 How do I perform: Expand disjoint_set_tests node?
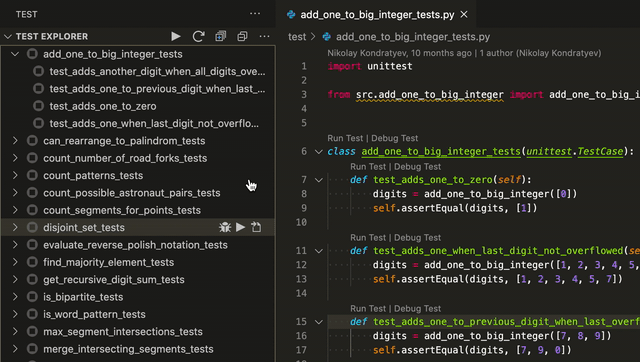pyautogui.click(x=15, y=227)
